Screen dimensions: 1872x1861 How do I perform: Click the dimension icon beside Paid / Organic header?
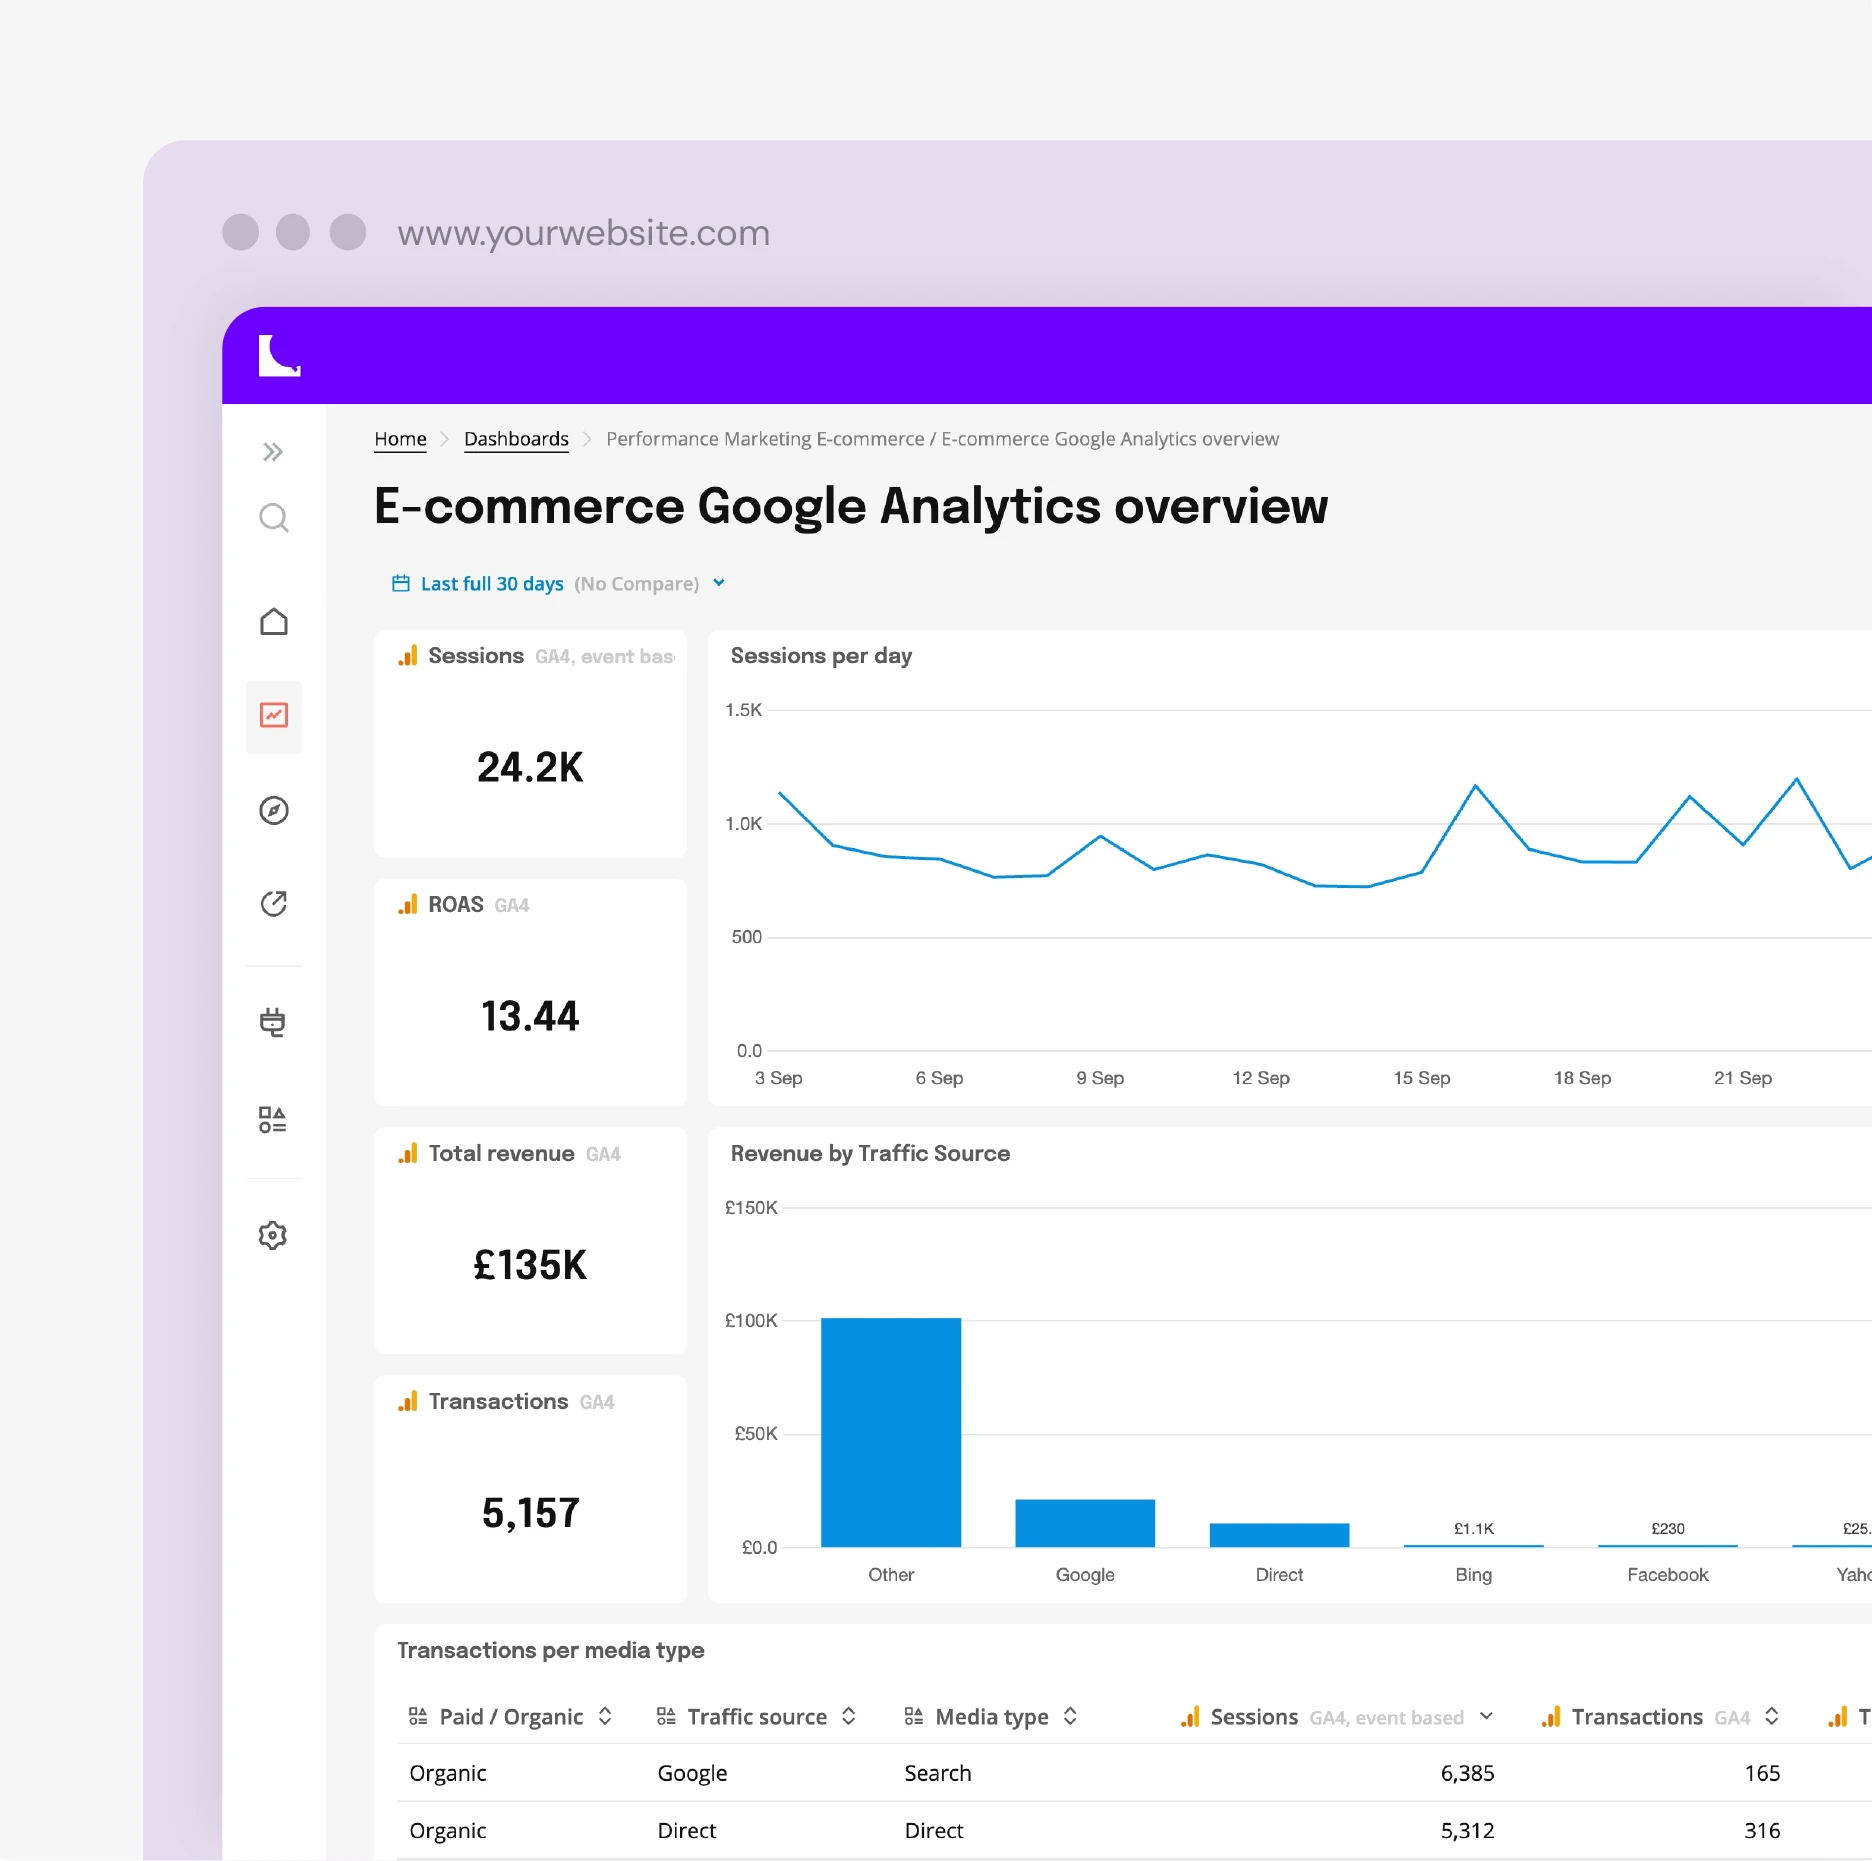tap(418, 1716)
